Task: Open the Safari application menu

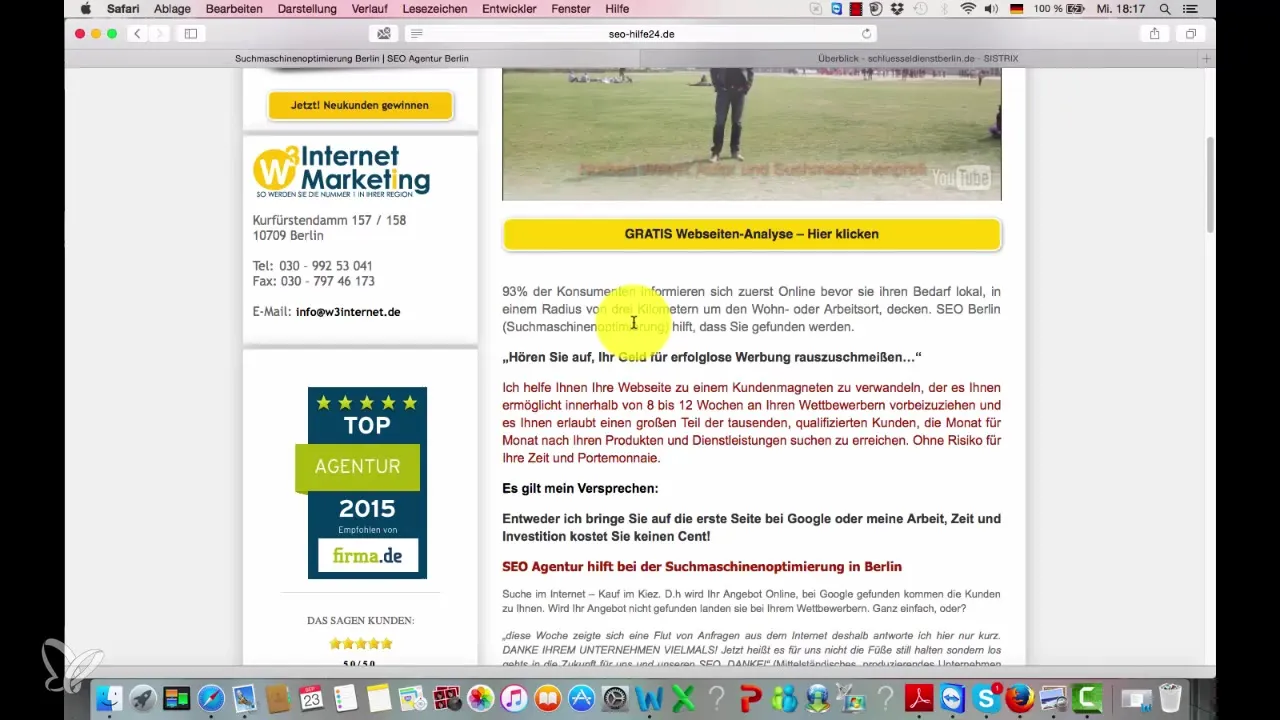Action: [122, 9]
